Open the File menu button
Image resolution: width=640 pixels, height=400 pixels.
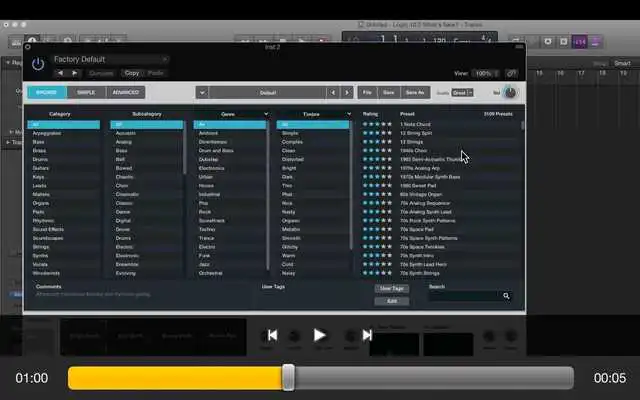click(x=367, y=93)
